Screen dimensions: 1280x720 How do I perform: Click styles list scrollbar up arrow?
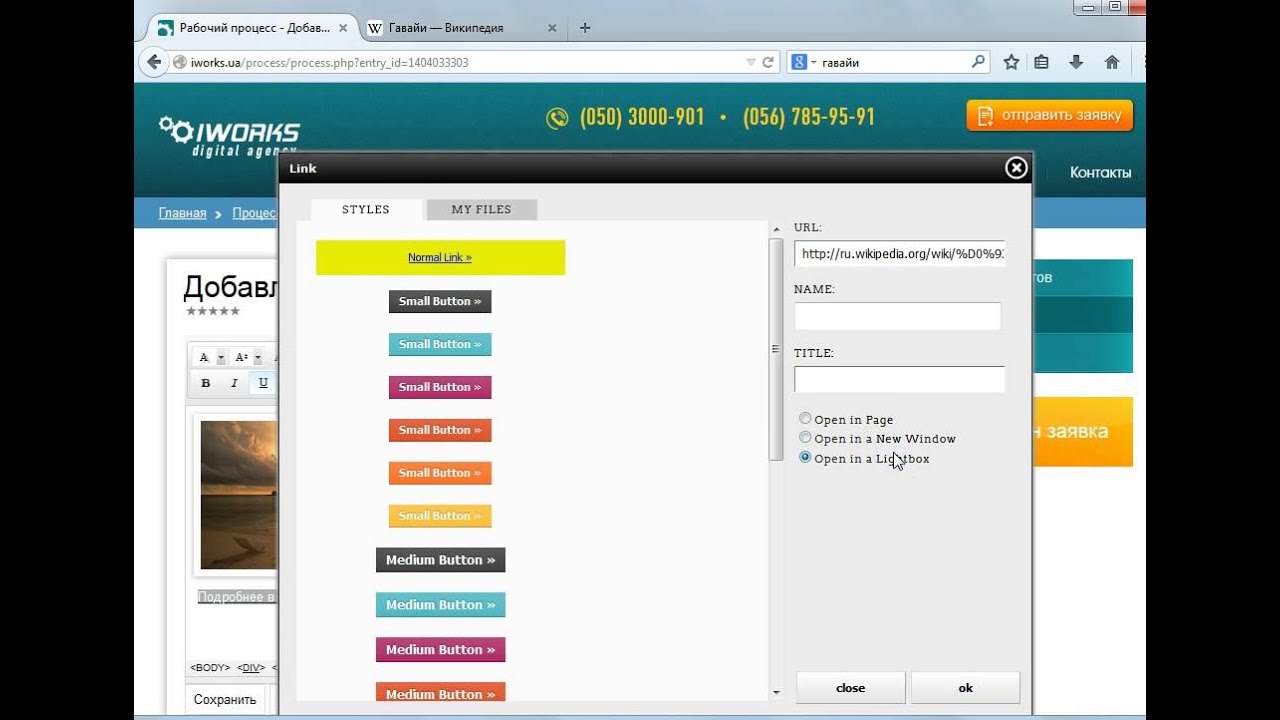click(x=776, y=229)
